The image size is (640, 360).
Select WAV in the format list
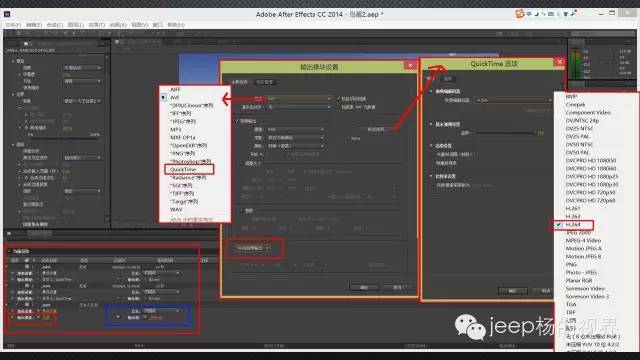pos(176,209)
